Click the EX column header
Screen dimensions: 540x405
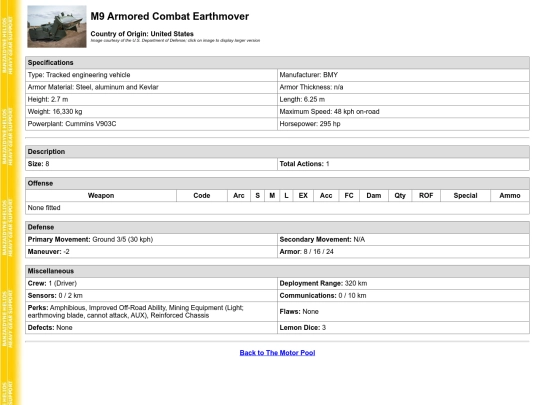click(303, 196)
